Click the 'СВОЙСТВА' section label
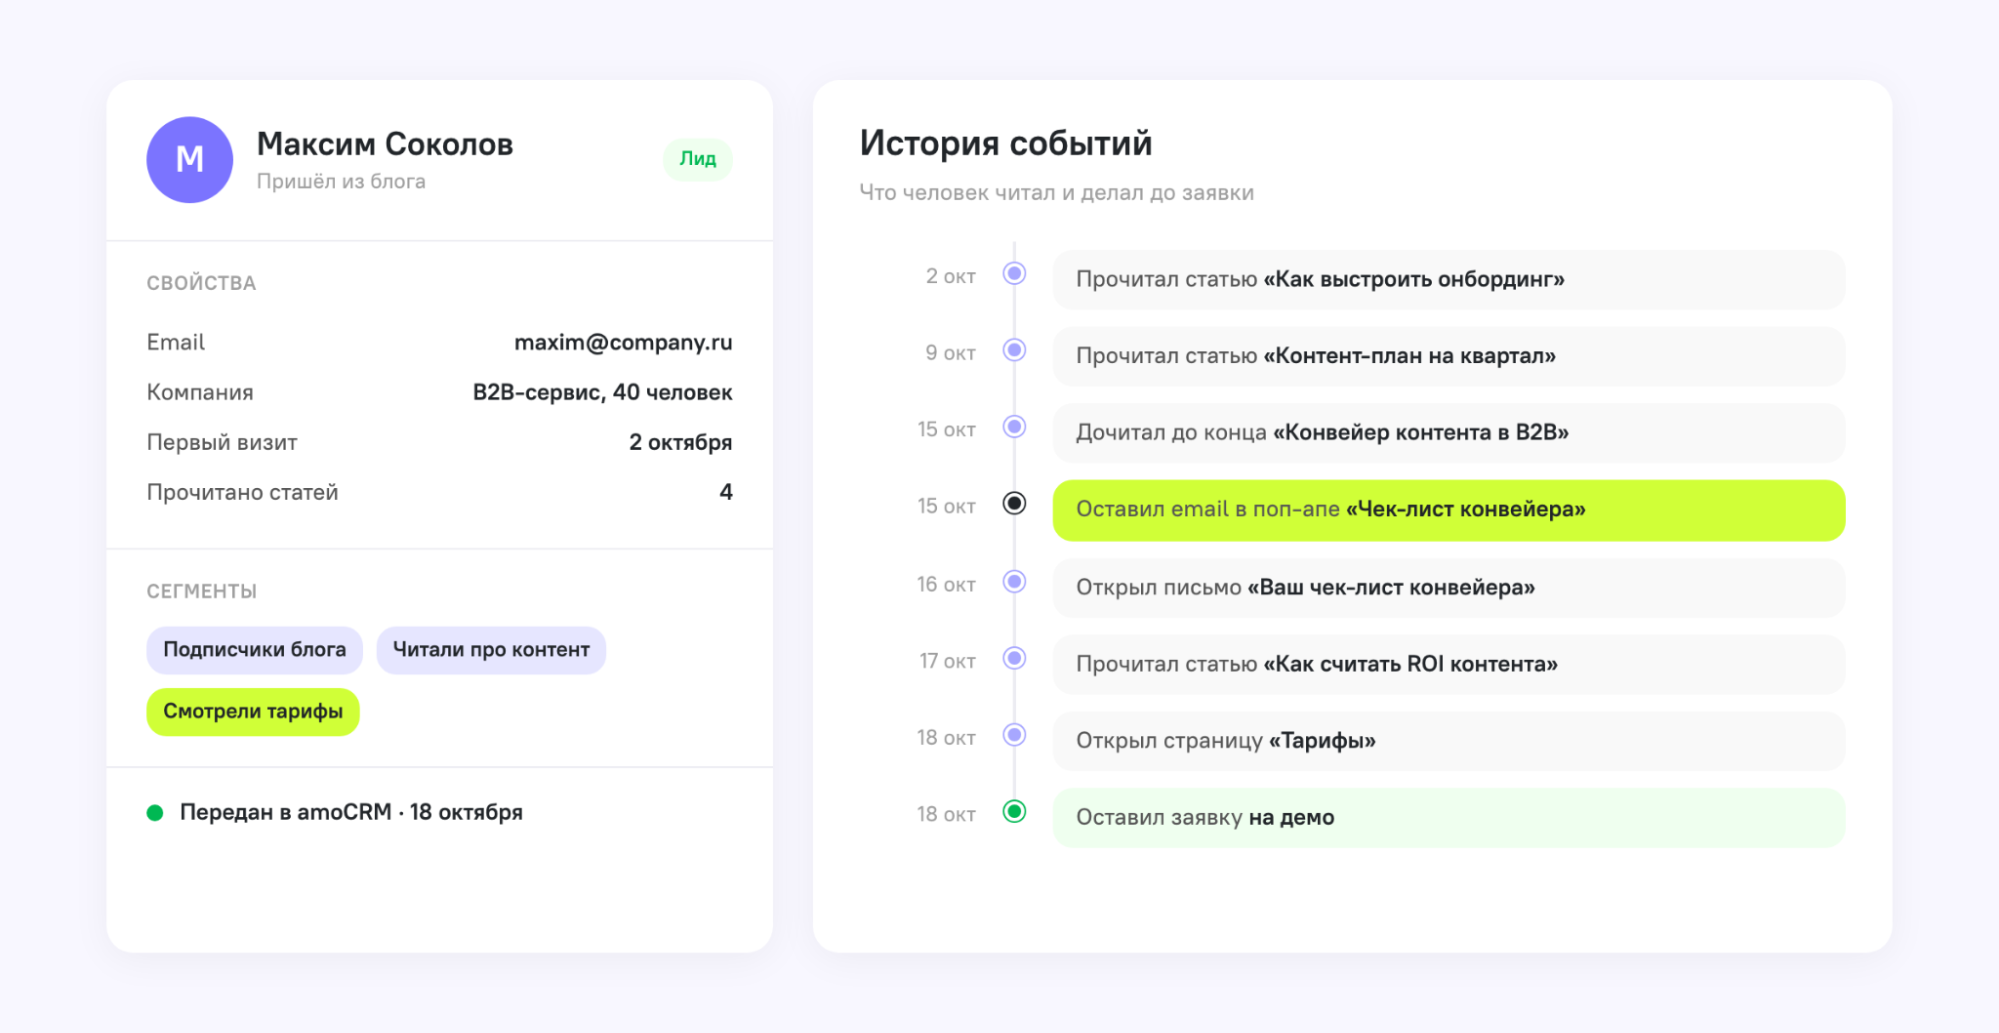 201,283
